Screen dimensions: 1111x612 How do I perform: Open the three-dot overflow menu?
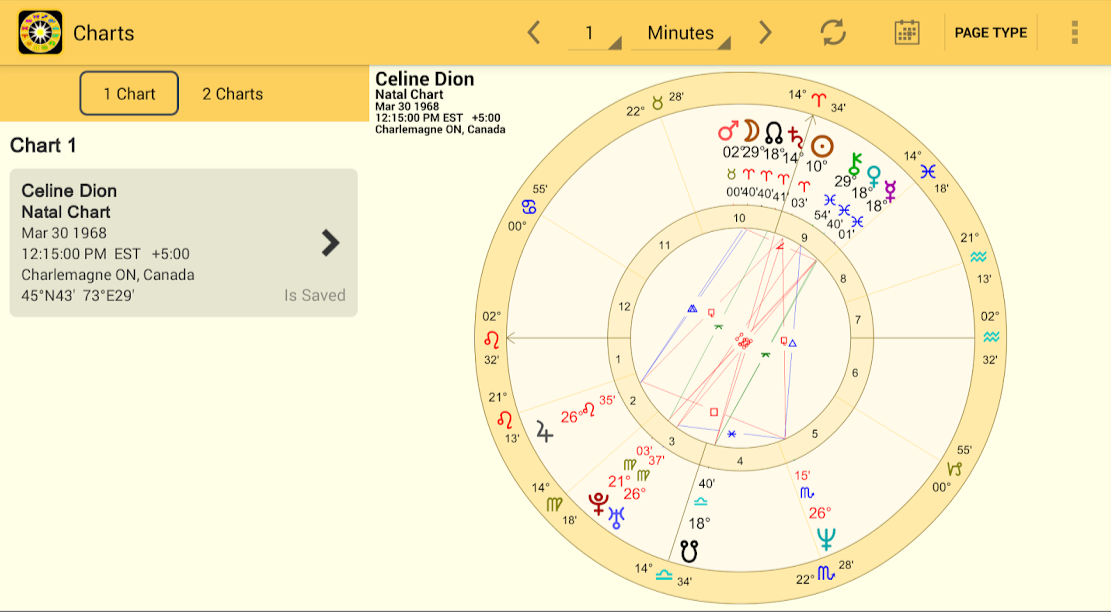[1075, 33]
